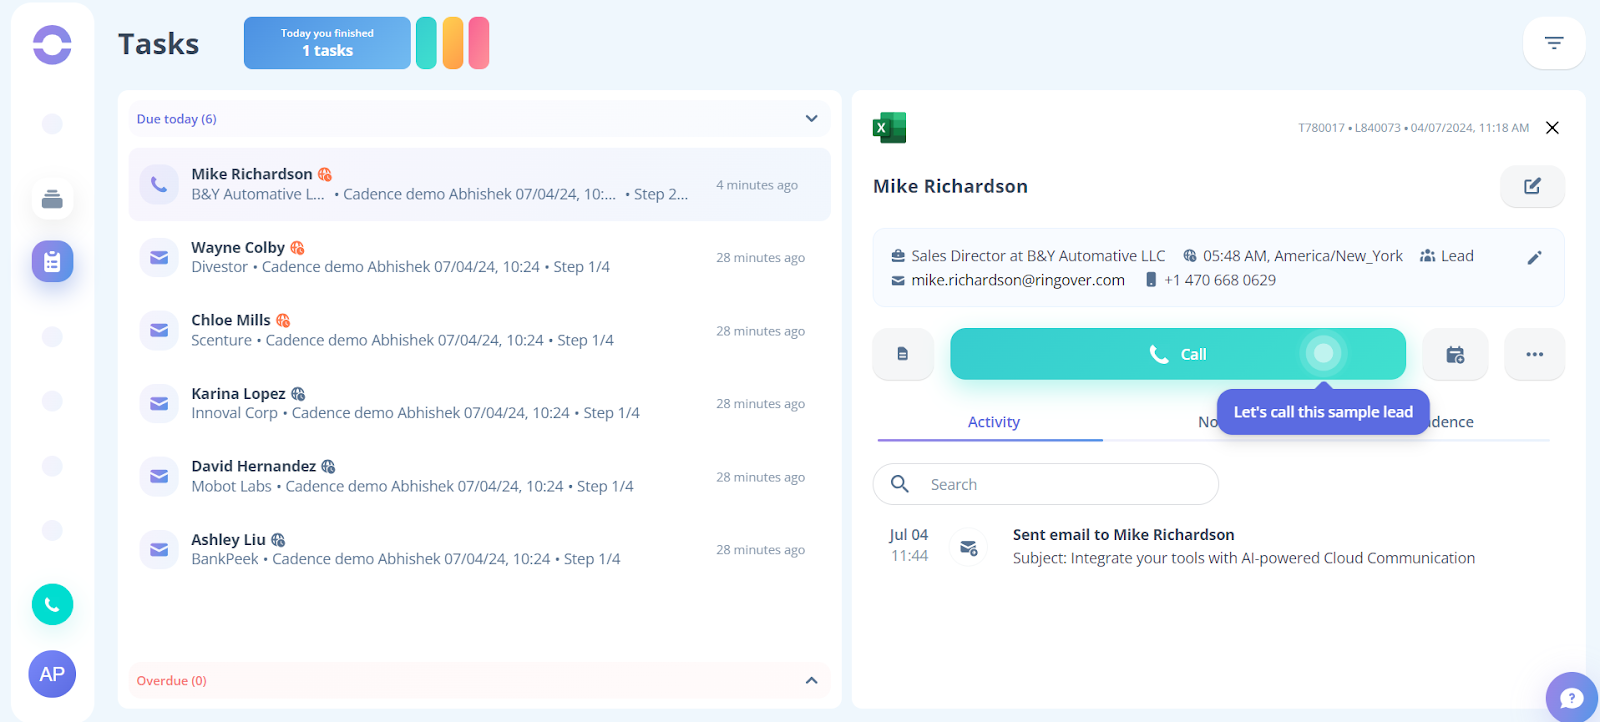Edit lead details pencil icon
This screenshot has height=722, width=1600.
pyautogui.click(x=1534, y=258)
